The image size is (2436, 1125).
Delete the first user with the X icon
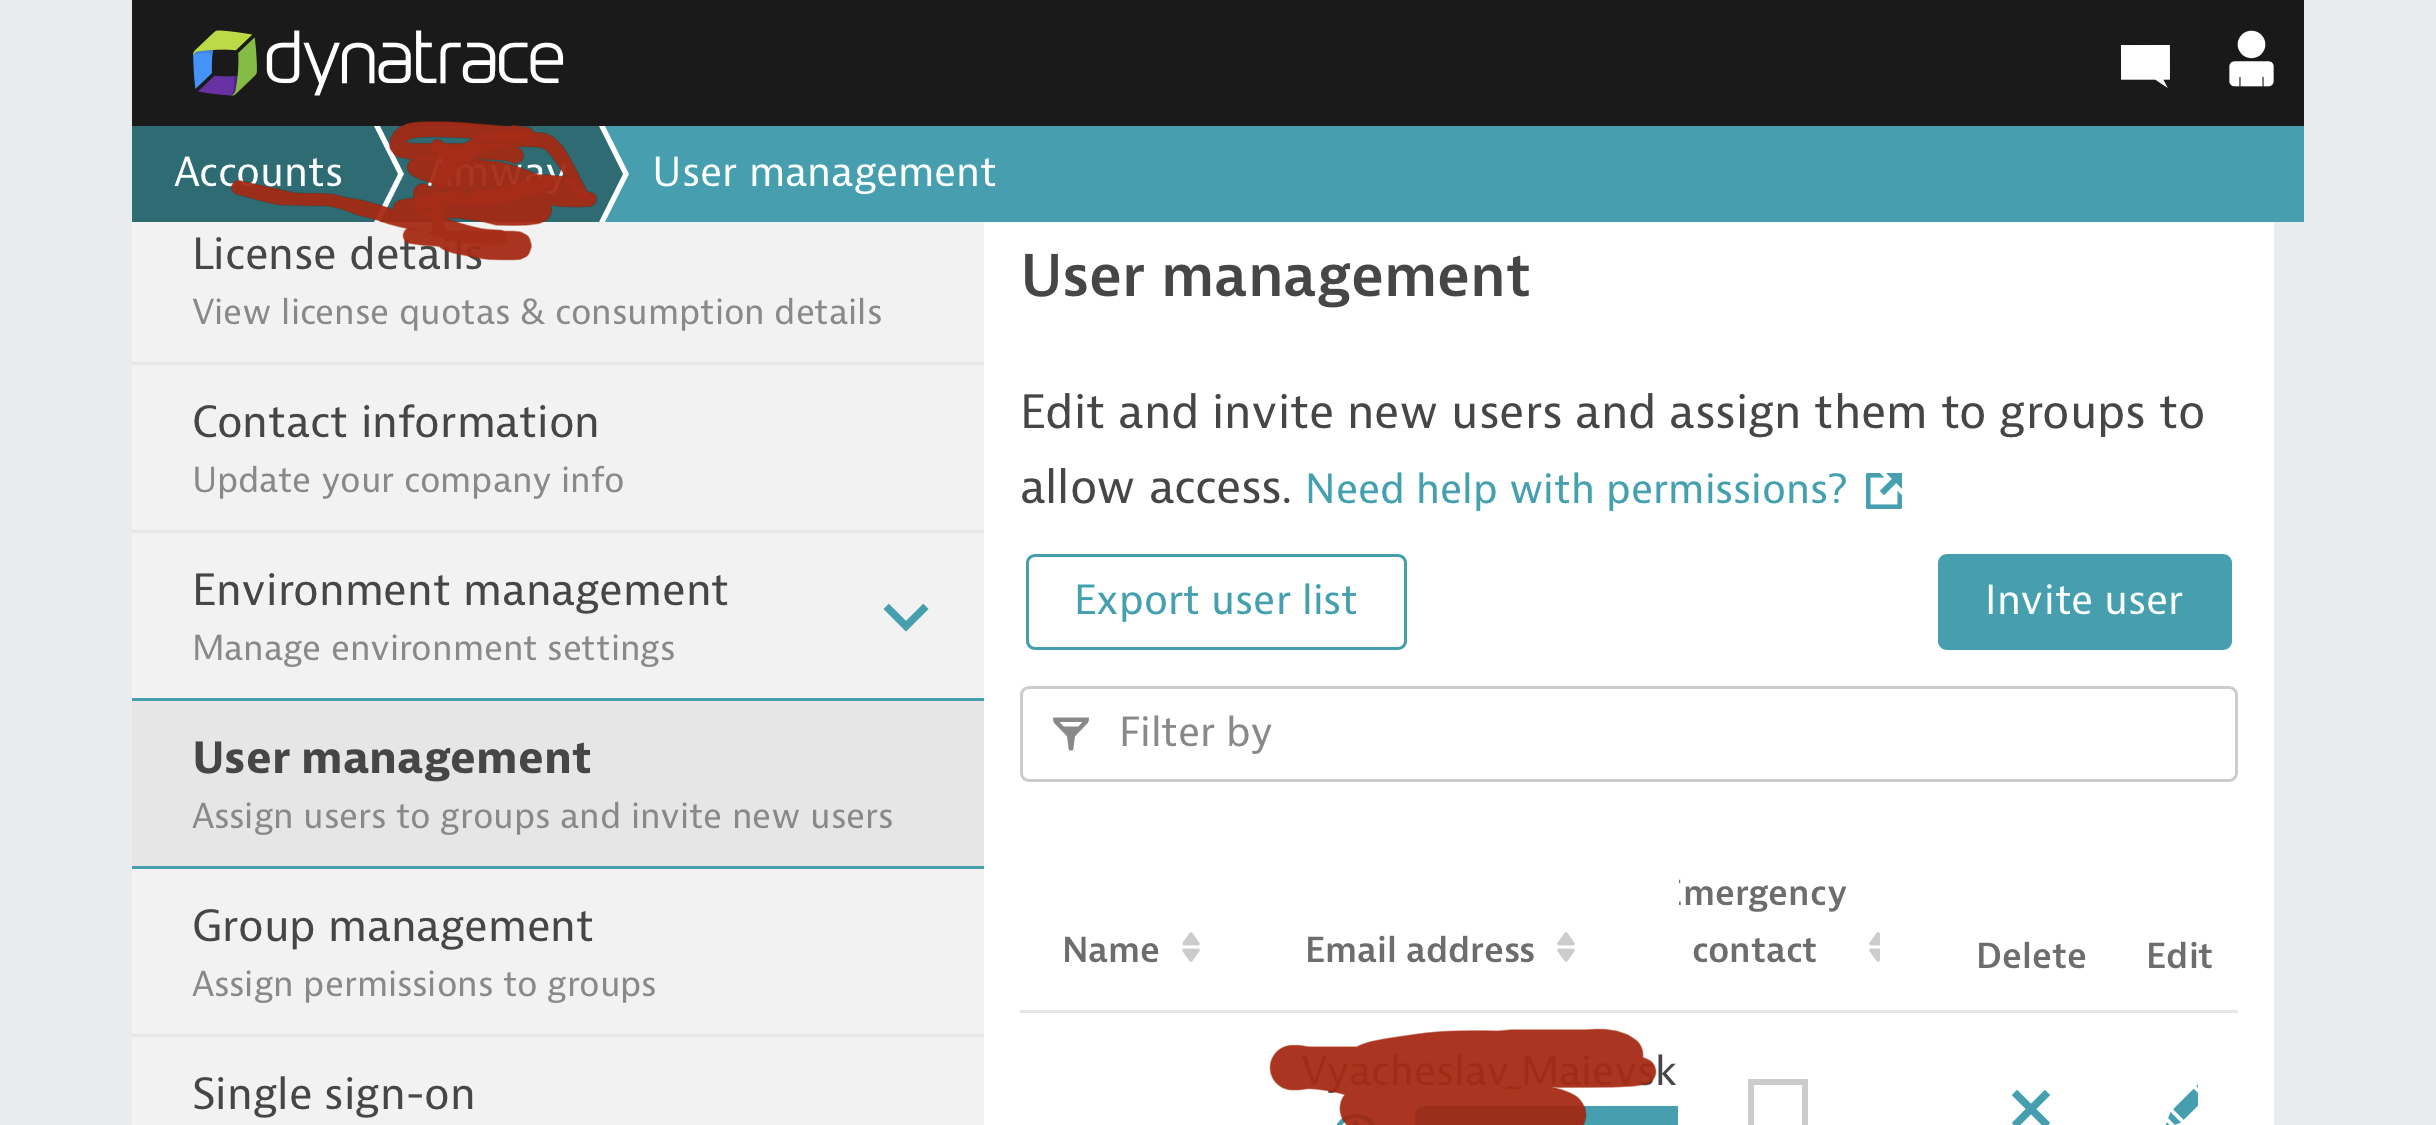[2031, 1106]
